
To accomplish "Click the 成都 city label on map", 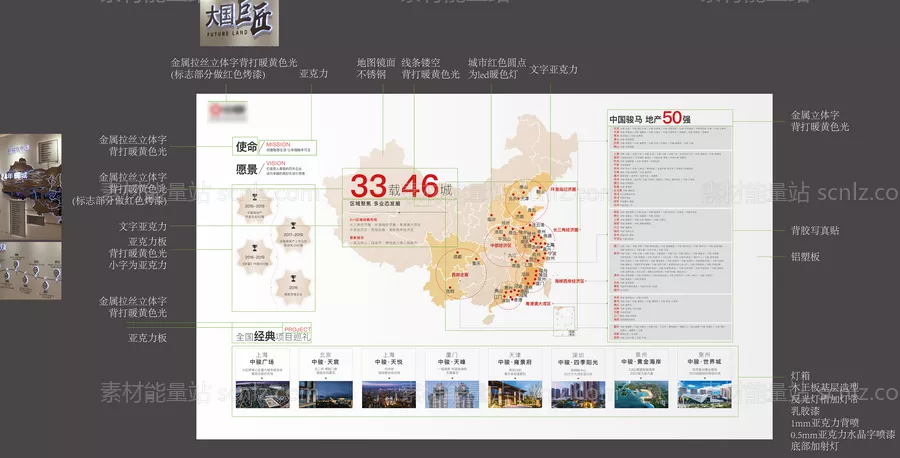I will click(x=457, y=257).
